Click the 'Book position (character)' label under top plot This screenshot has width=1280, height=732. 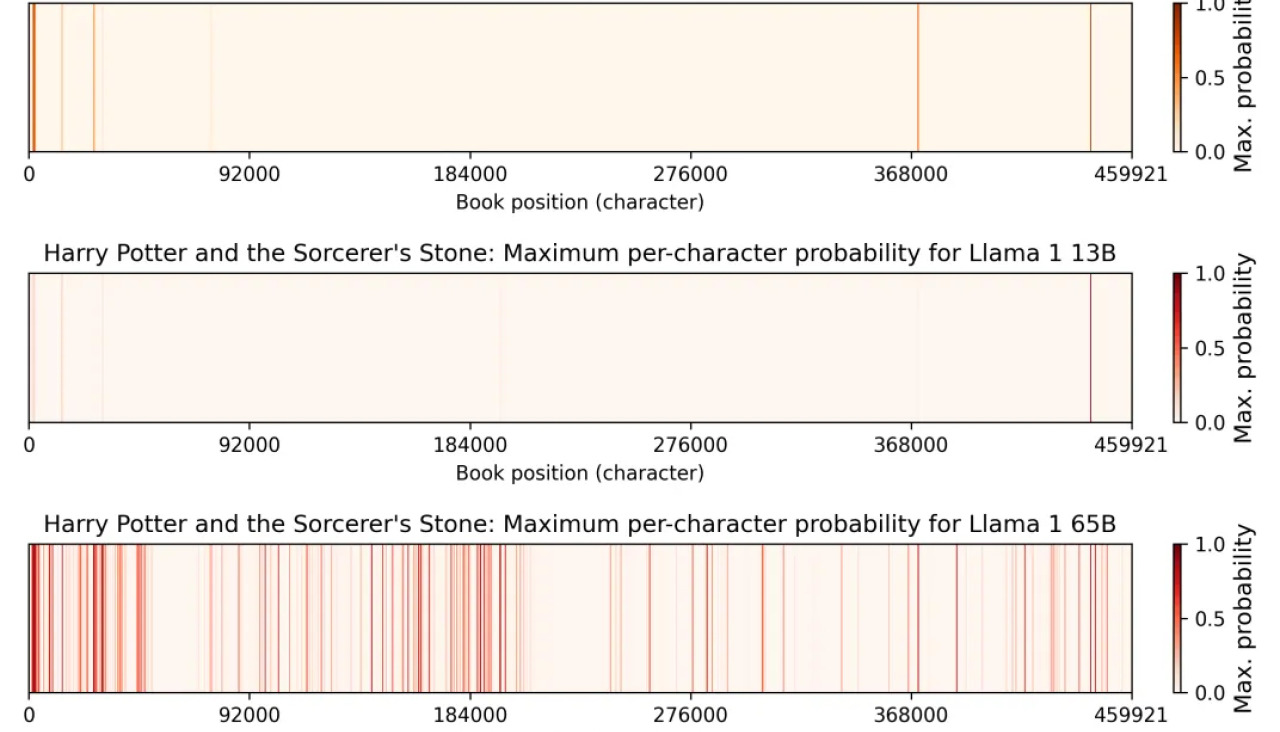click(579, 202)
